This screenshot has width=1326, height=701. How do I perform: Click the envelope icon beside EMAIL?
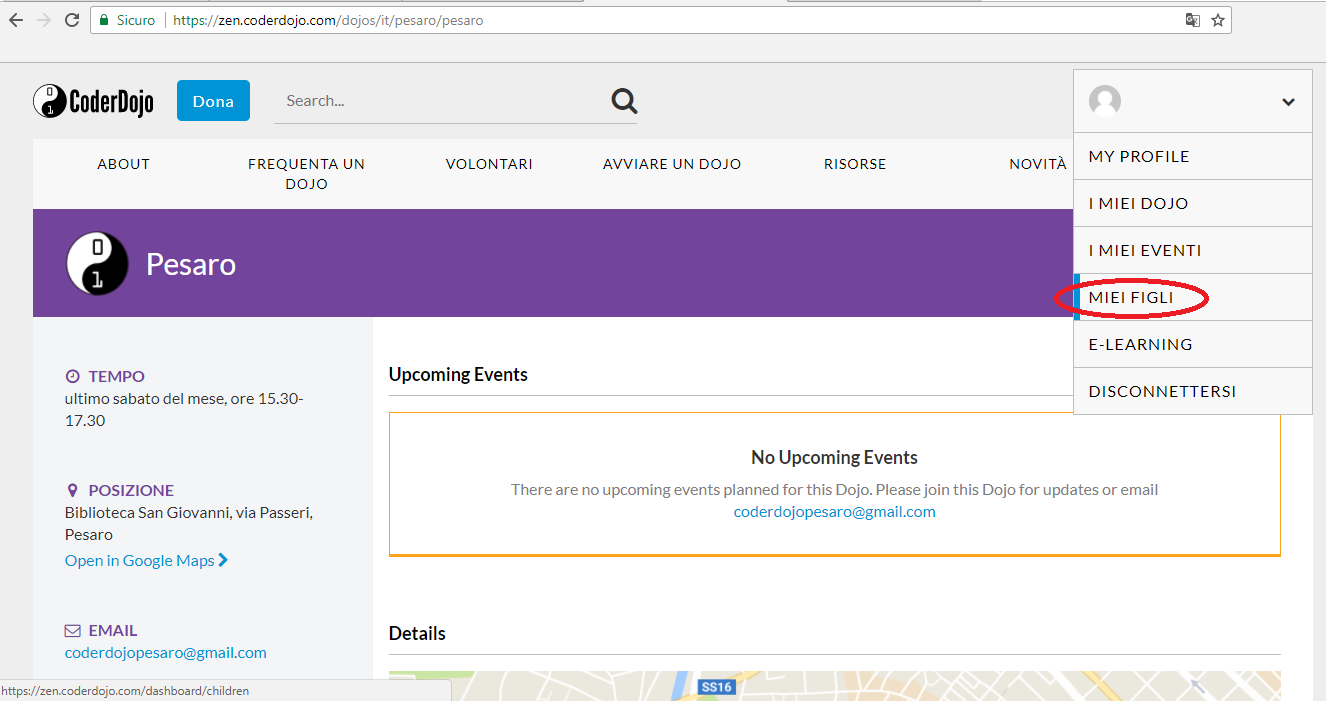[x=72, y=631]
